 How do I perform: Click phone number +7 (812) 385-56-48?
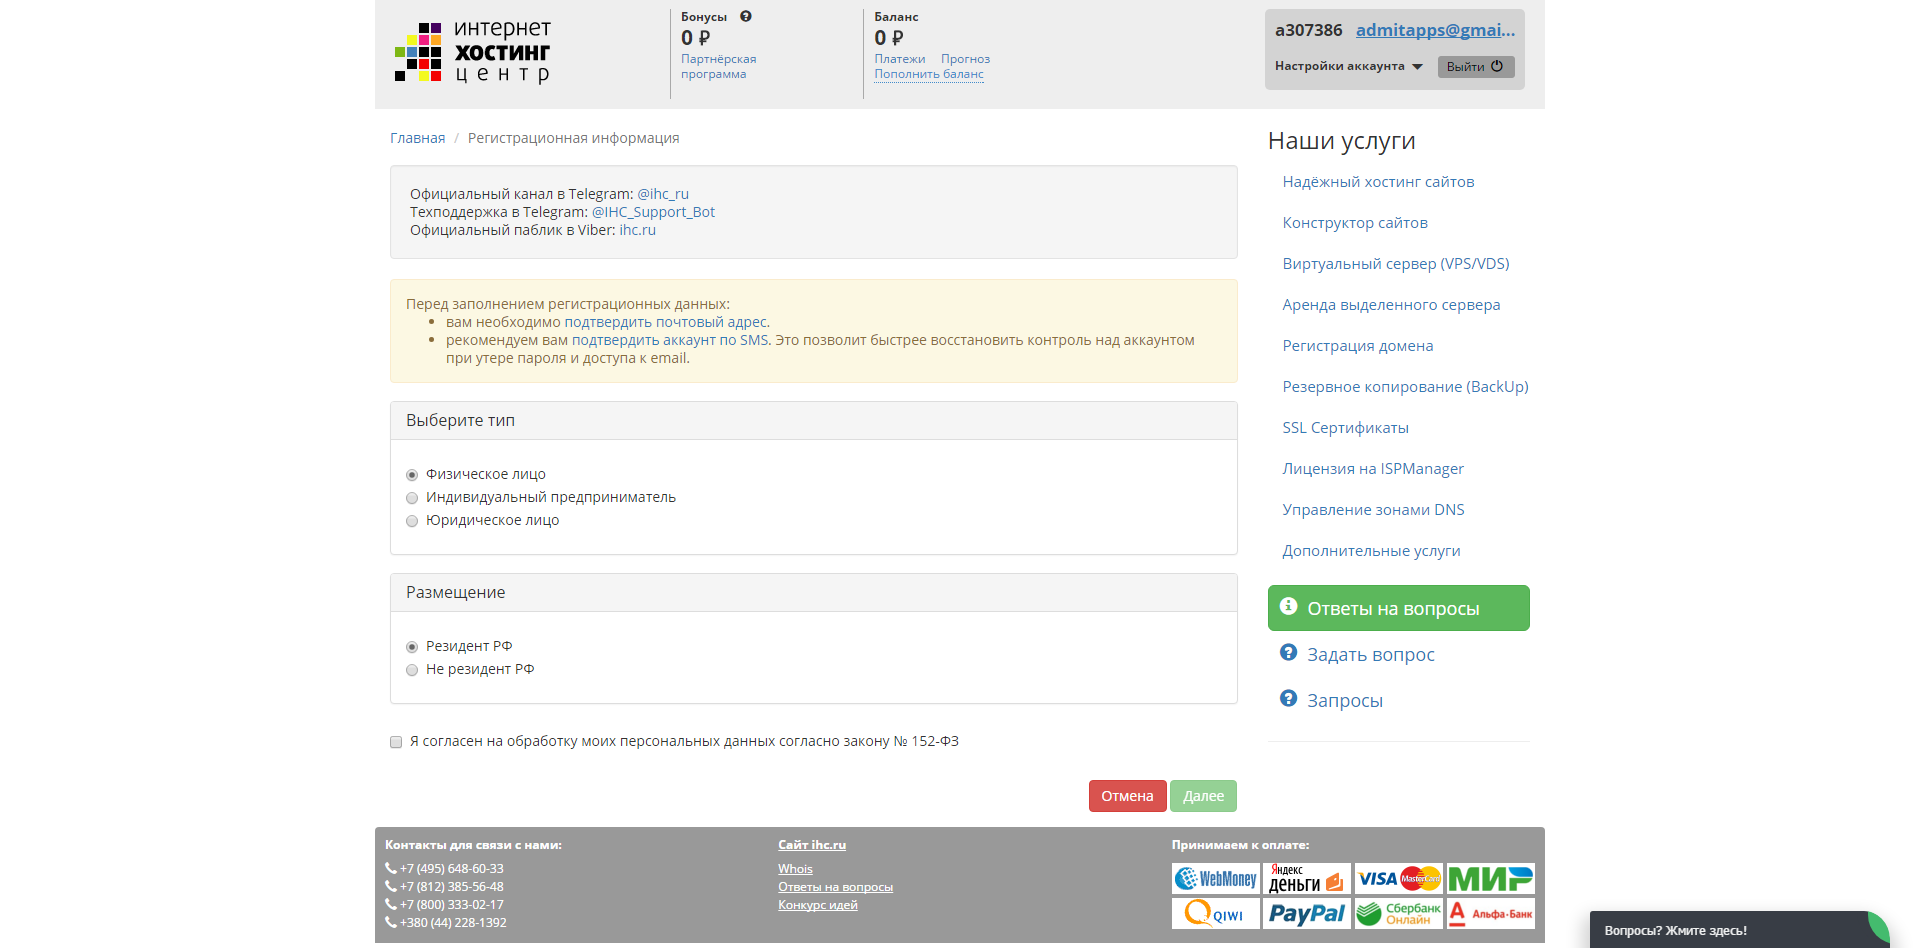tap(451, 887)
